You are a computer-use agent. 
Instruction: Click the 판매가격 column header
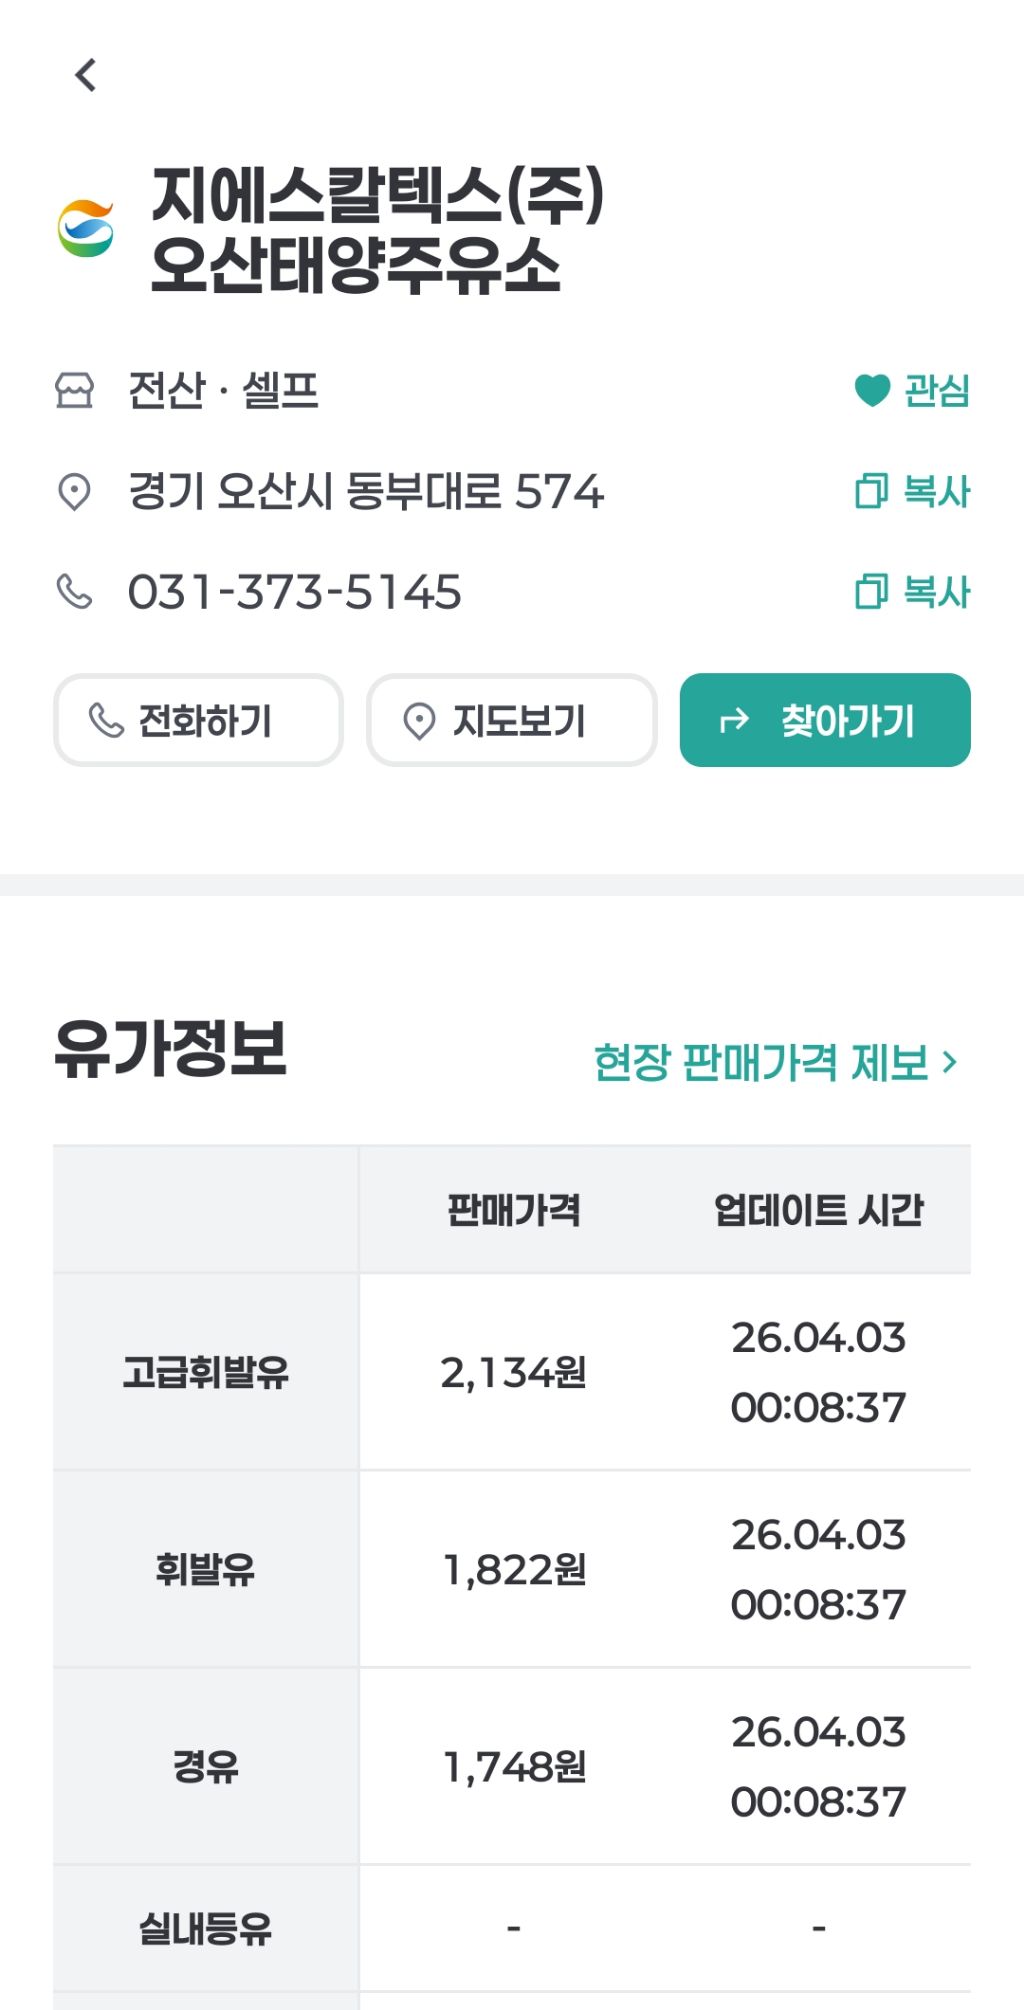coord(513,1210)
